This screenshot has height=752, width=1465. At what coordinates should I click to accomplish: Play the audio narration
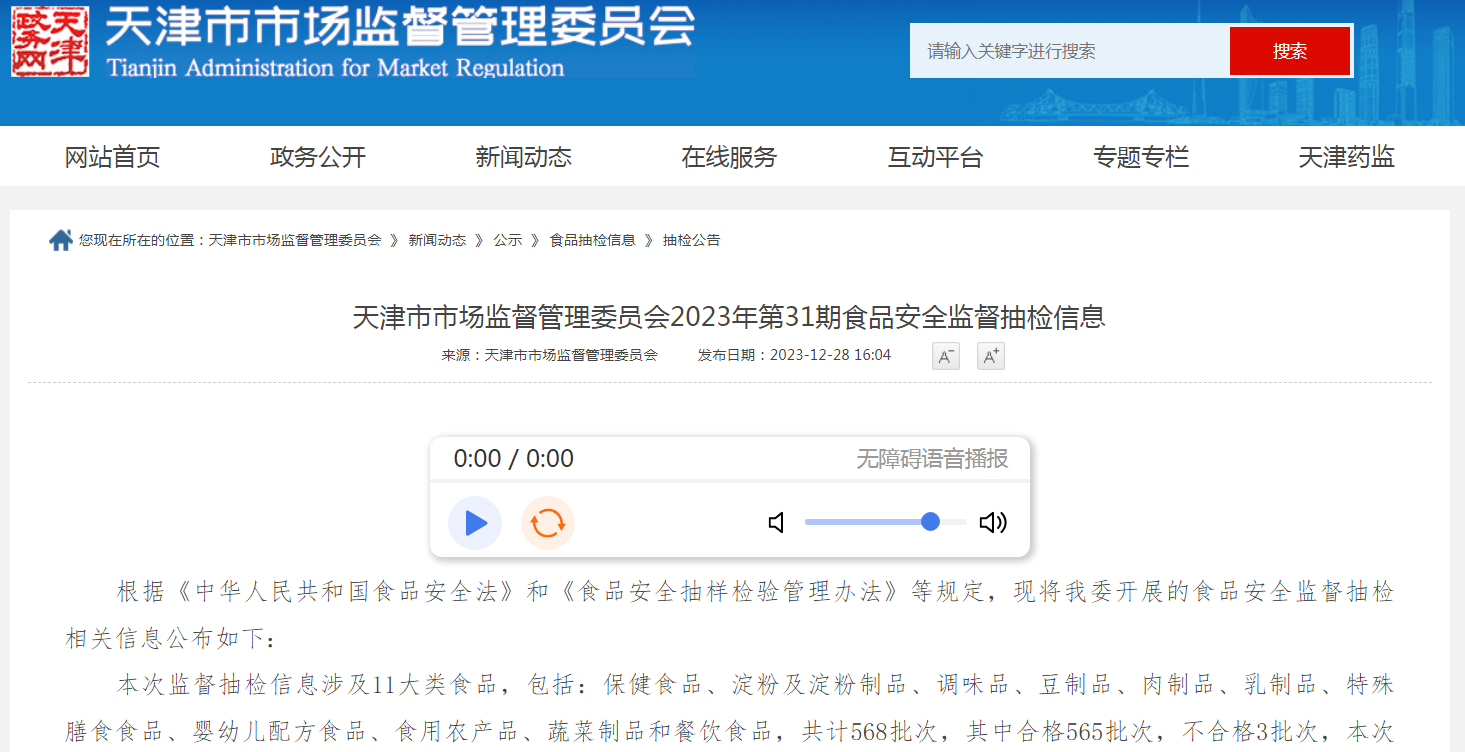click(475, 523)
